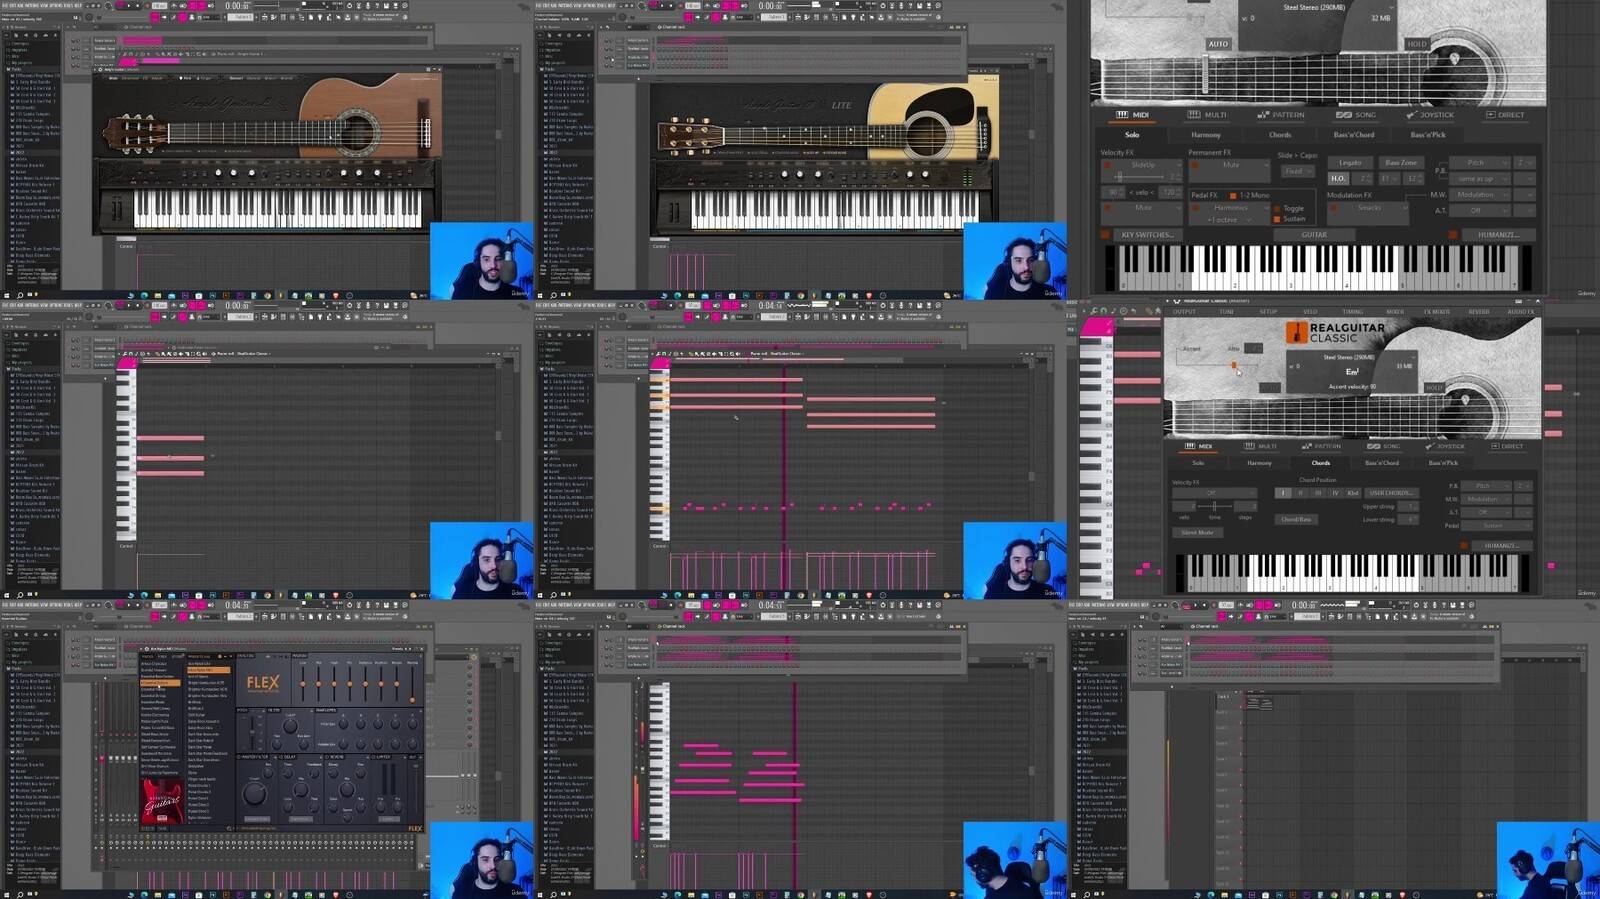Image resolution: width=1600 pixels, height=899 pixels.
Task: Toggle the Humanize checkbox in RealGuitar Solo view
Action: (x=1453, y=235)
